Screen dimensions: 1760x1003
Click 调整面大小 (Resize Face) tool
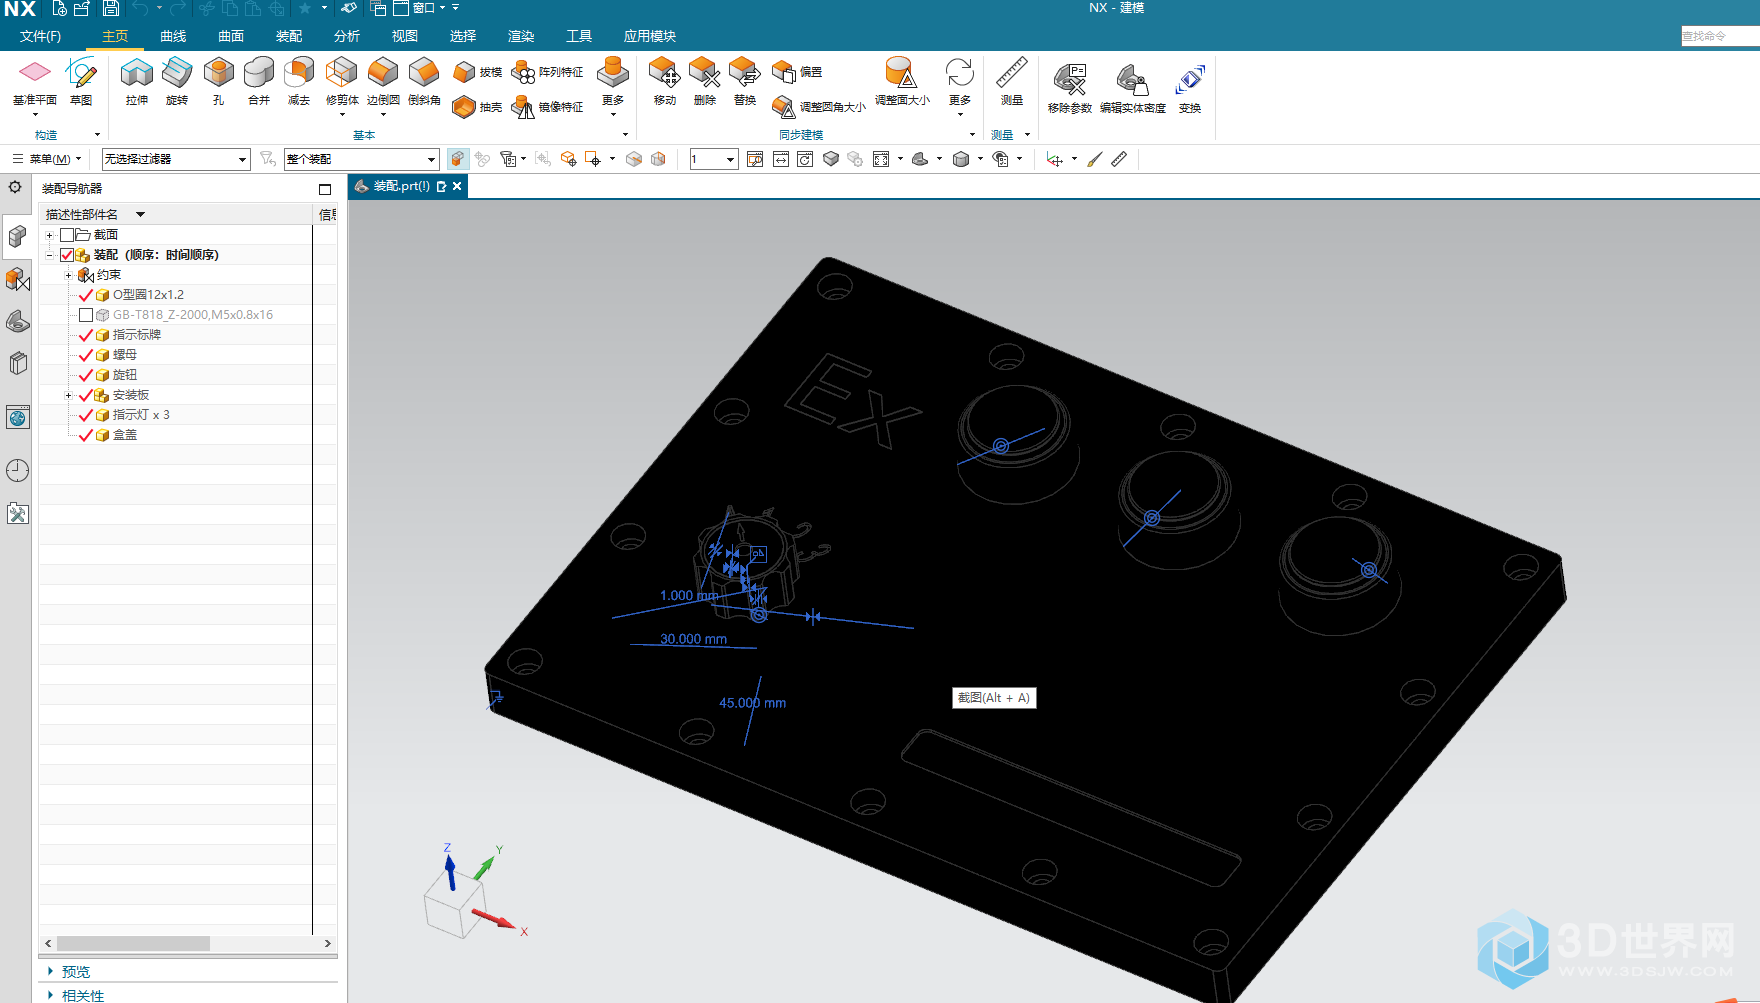point(902,82)
